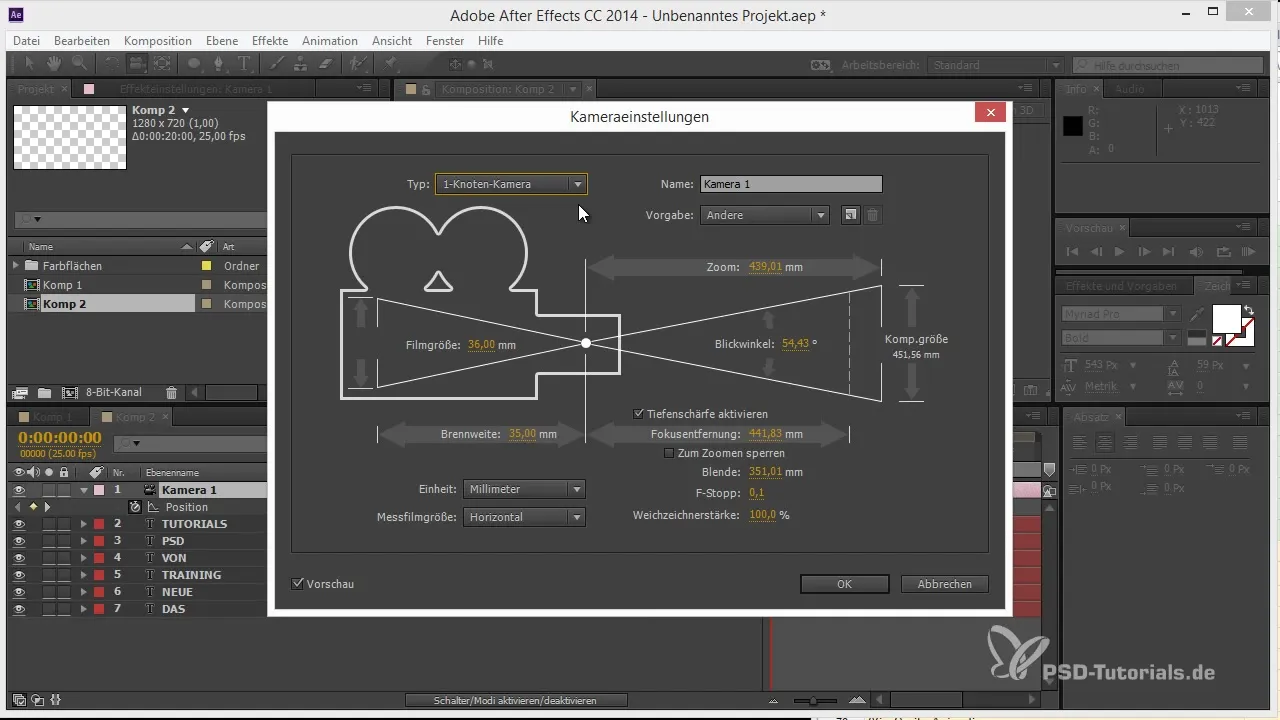Image resolution: width=1280 pixels, height=720 pixels.
Task: Hide the TRAINING layer eye icon
Action: [19, 575]
